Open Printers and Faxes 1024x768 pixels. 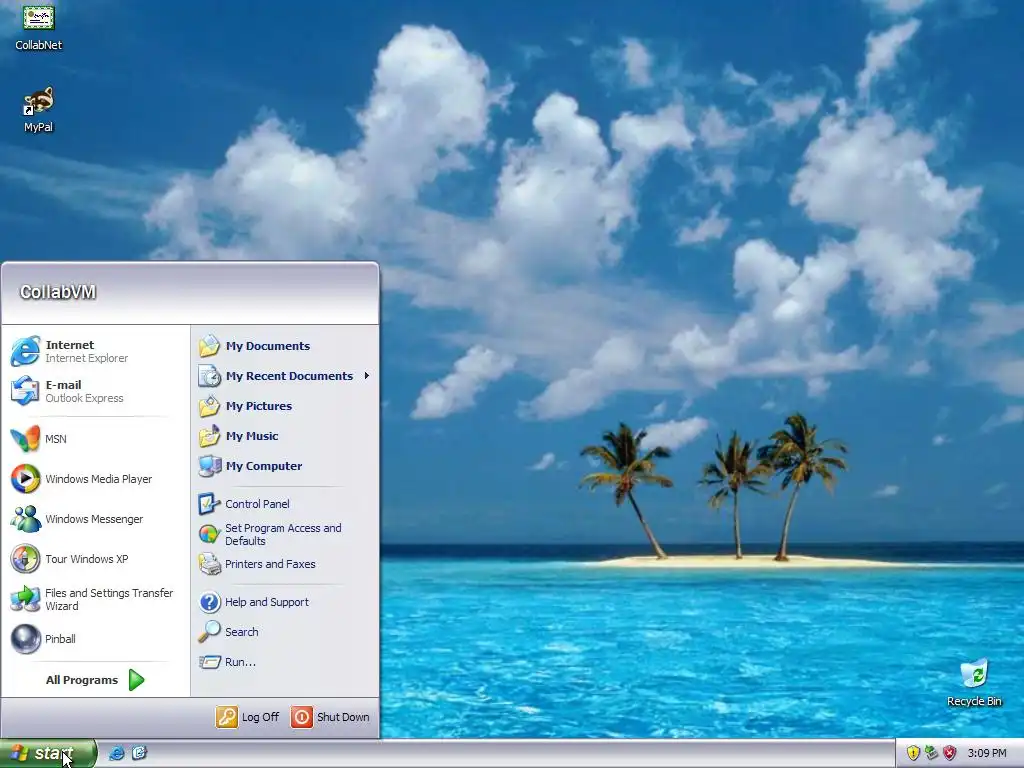click(x=285, y=564)
